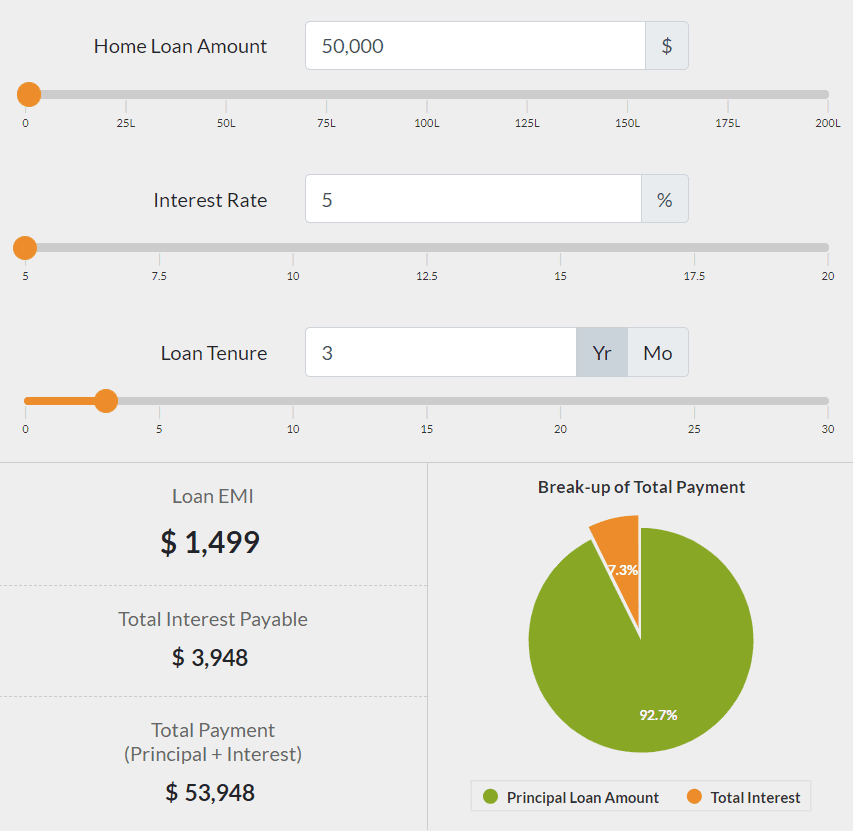Viewport: 853px width, 831px height.
Task: Click the 12.5 mark on interest slider
Action: (x=426, y=275)
